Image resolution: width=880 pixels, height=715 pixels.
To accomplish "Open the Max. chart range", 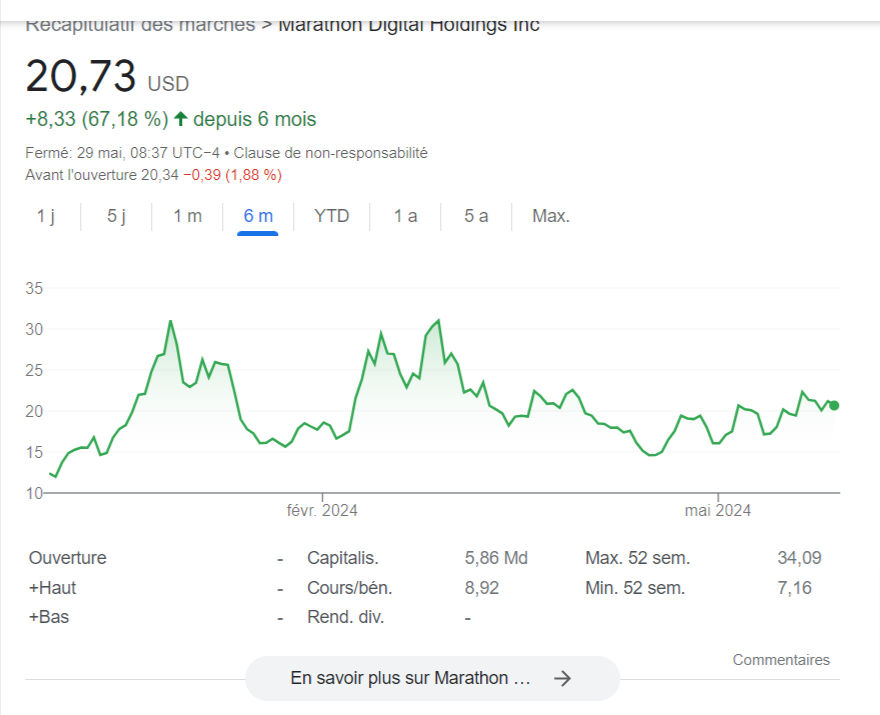I will (x=551, y=216).
